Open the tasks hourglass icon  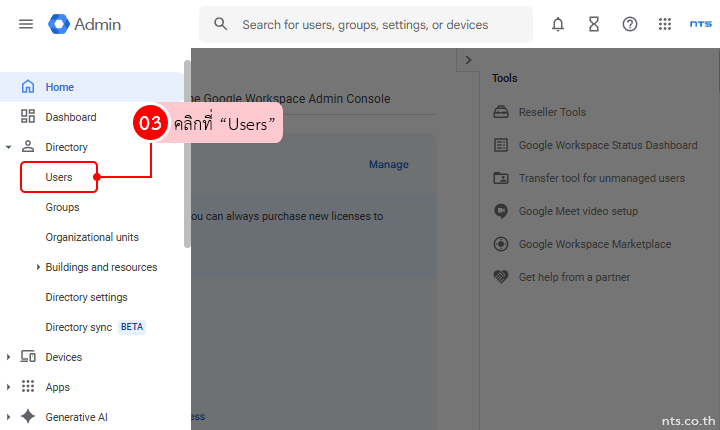coord(593,24)
